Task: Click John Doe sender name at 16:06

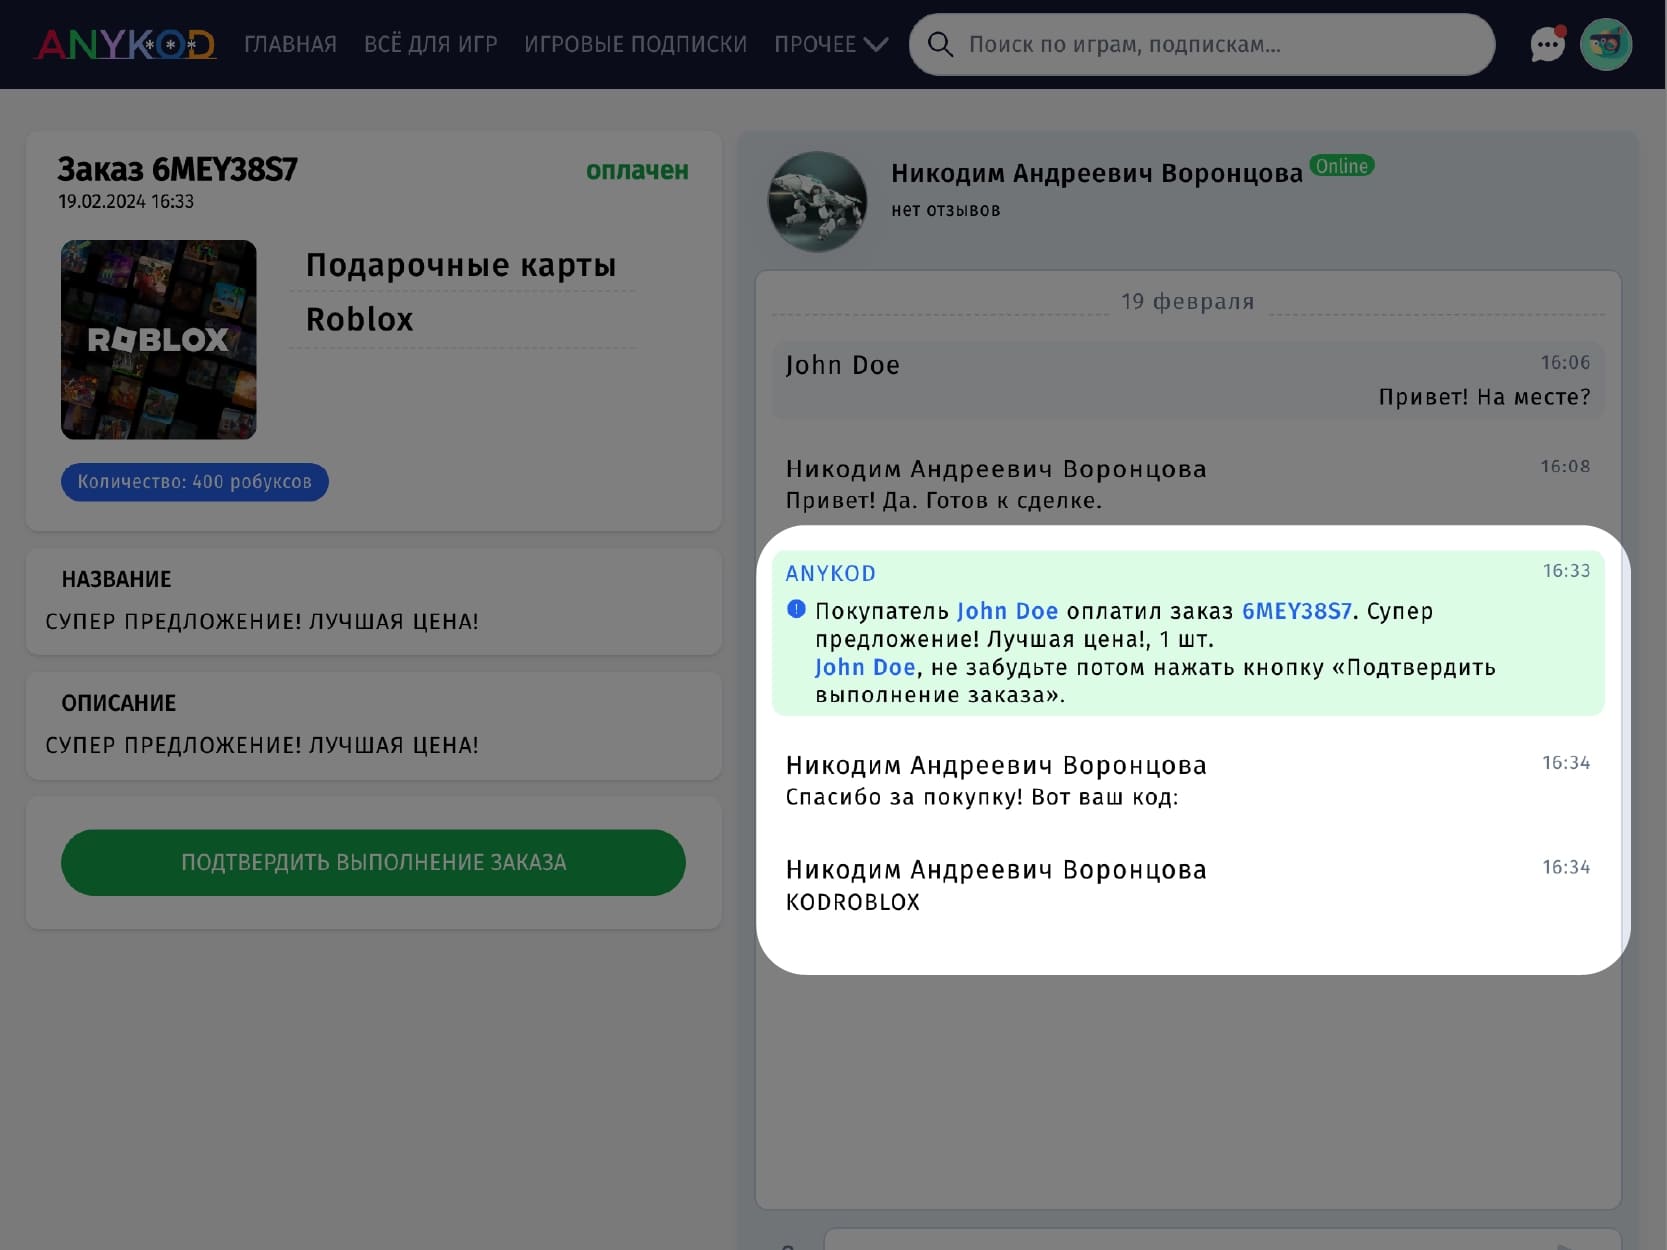Action: point(842,365)
